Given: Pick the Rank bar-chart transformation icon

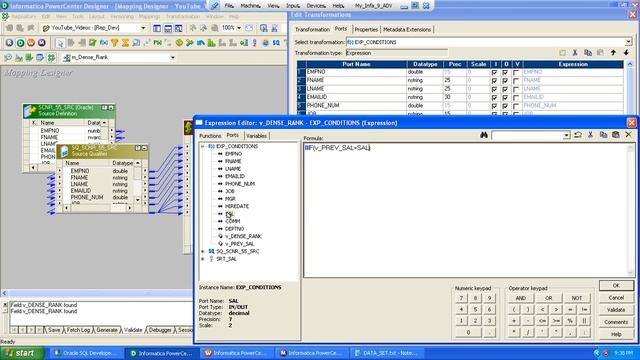Looking at the screenshot, I should coord(211,43).
